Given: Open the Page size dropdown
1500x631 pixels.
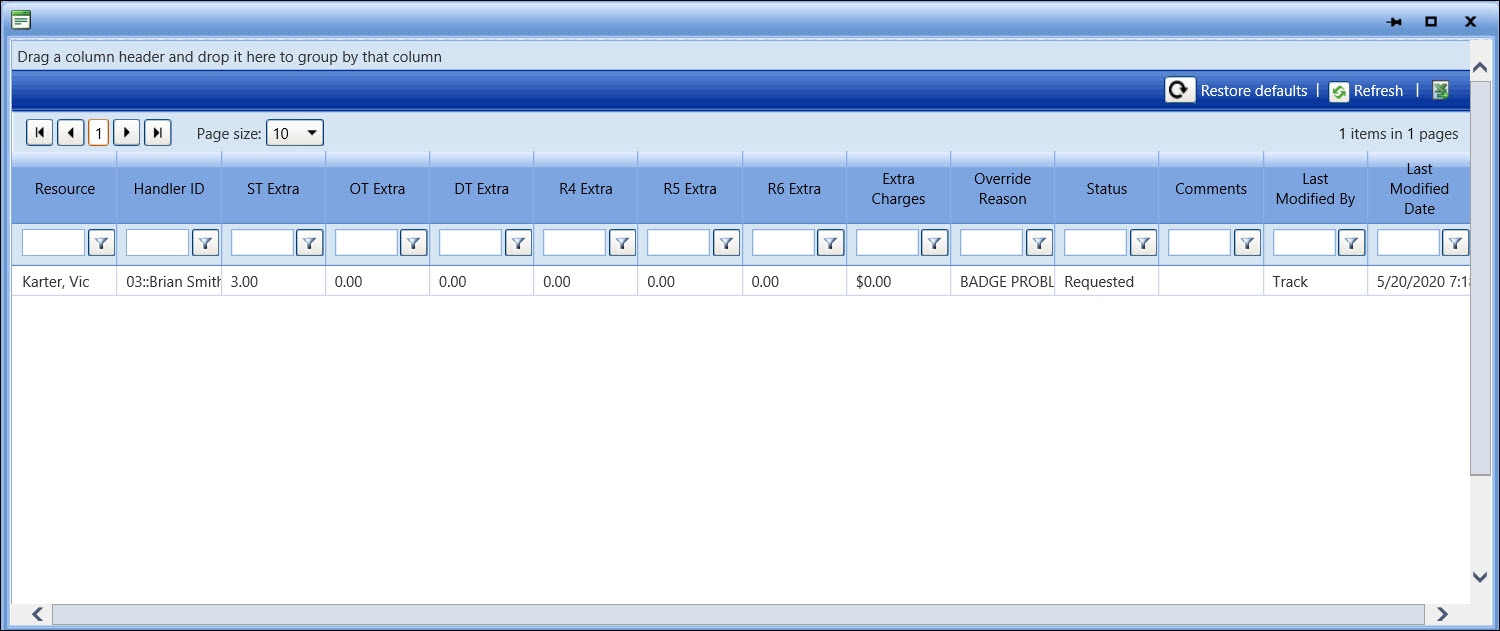Looking at the screenshot, I should (295, 133).
